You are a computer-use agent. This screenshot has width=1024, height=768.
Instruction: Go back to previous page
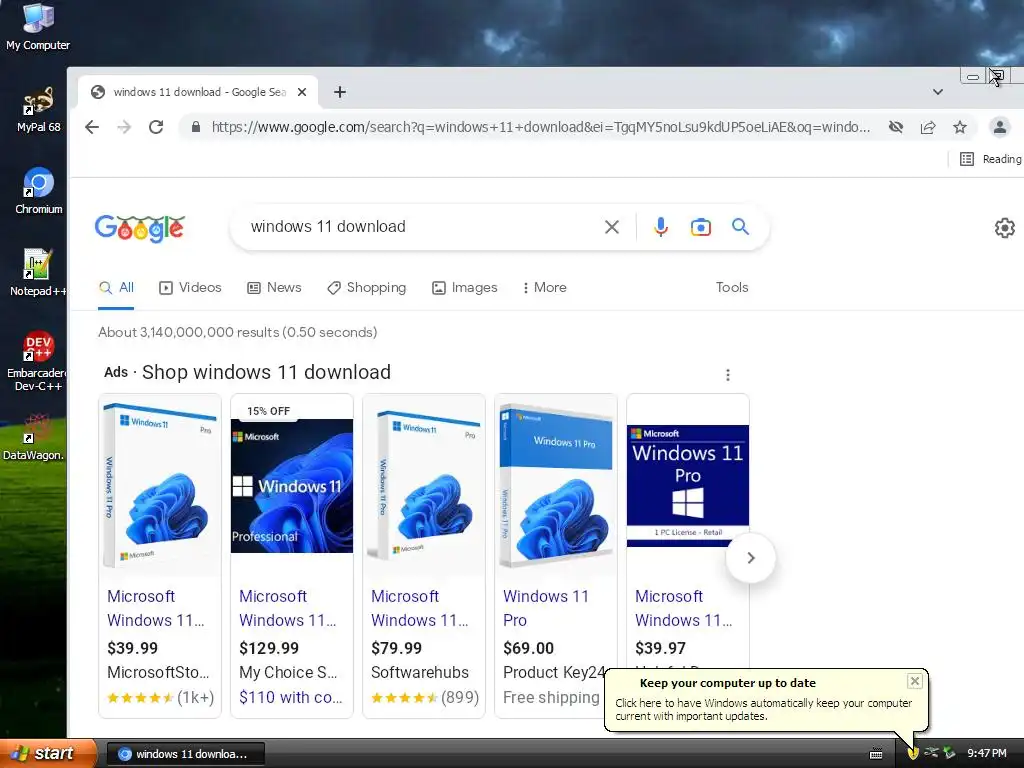92,127
